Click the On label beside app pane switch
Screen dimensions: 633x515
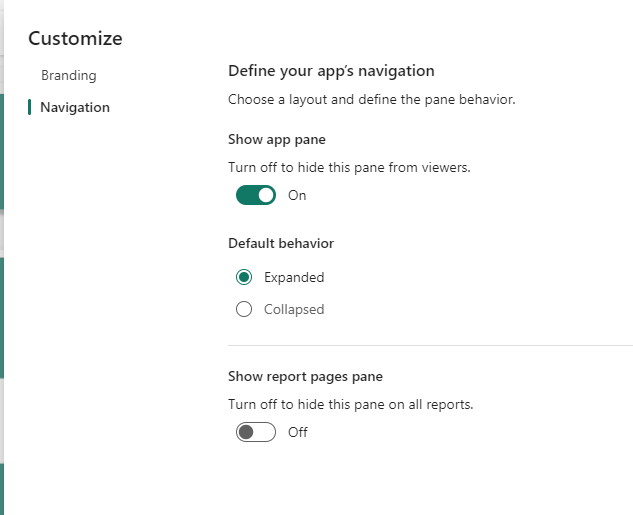click(x=297, y=195)
